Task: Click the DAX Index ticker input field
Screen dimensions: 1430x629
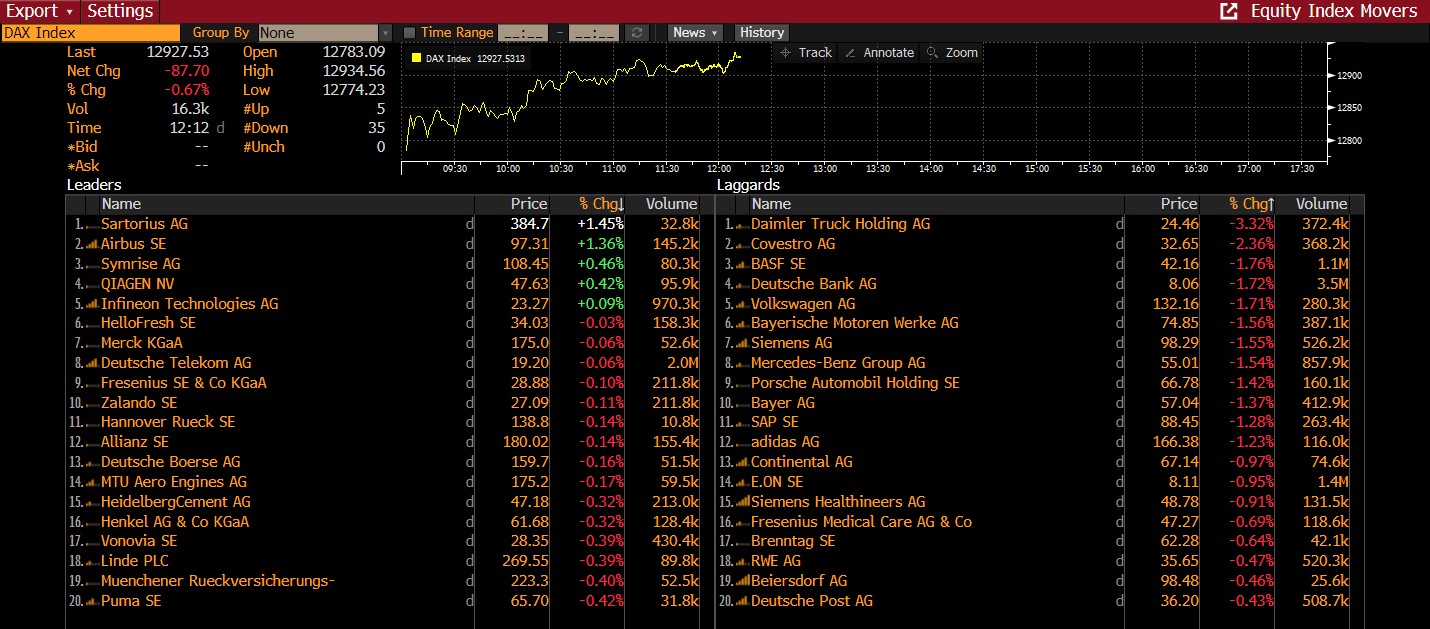Action: pyautogui.click(x=90, y=33)
